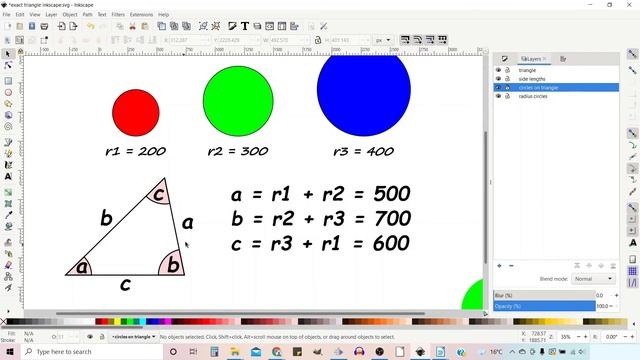This screenshot has width=640, height=360.
Task: Select the Text tool in the left toolbox
Action: coord(8,177)
